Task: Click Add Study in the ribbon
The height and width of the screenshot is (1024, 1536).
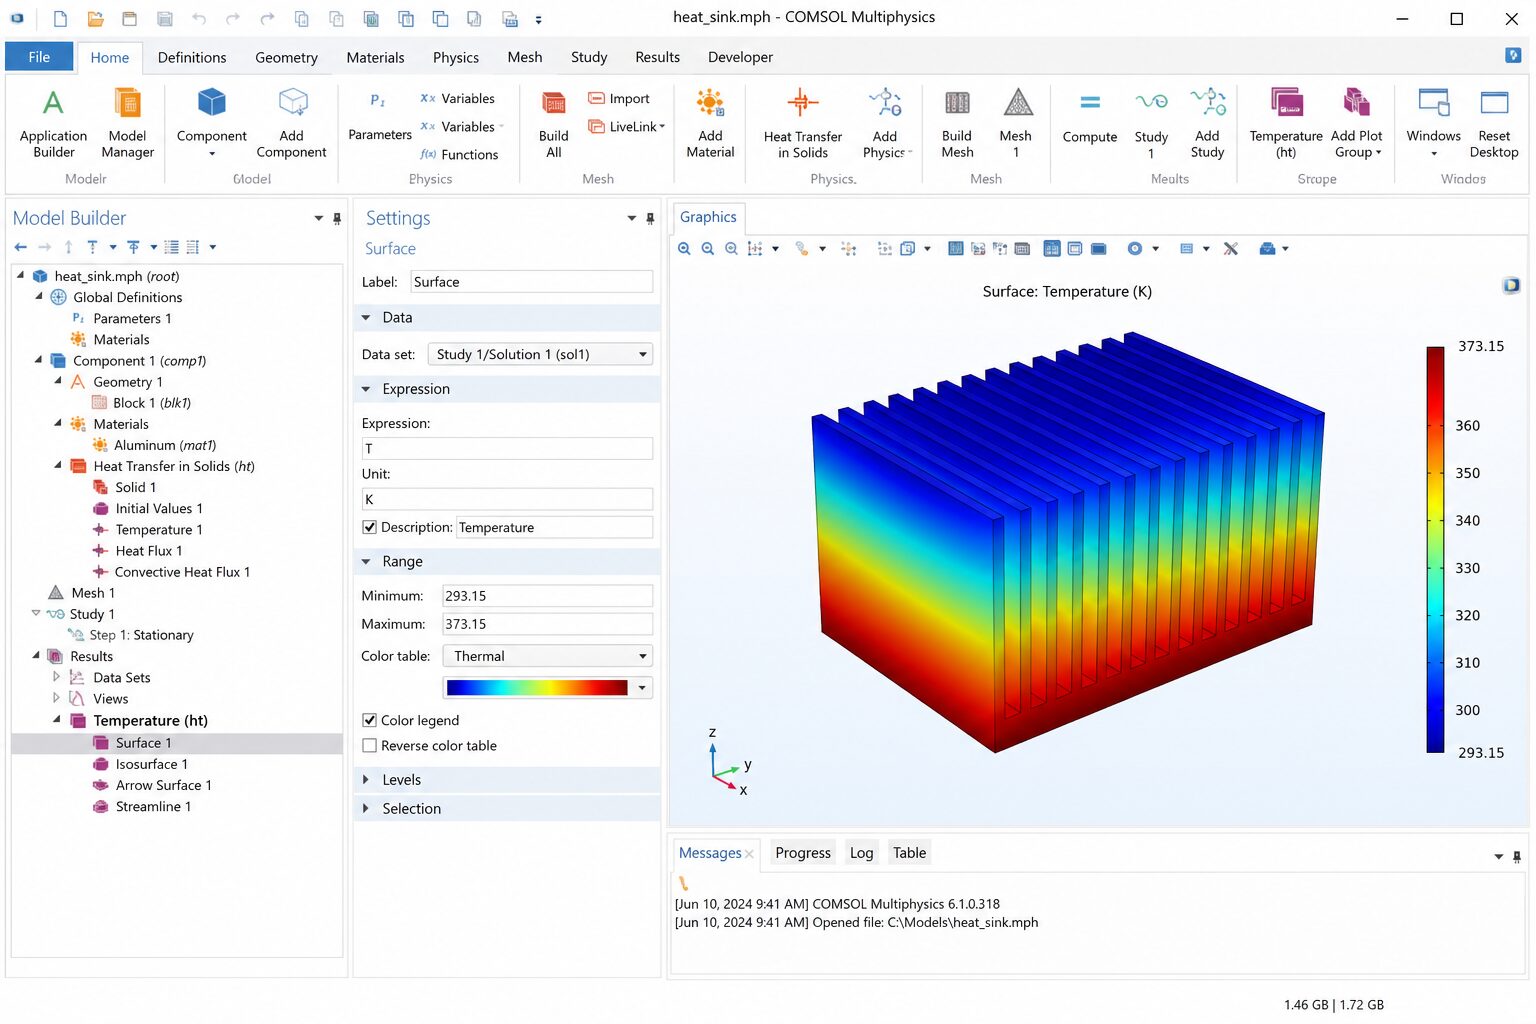Action: click(x=1207, y=123)
